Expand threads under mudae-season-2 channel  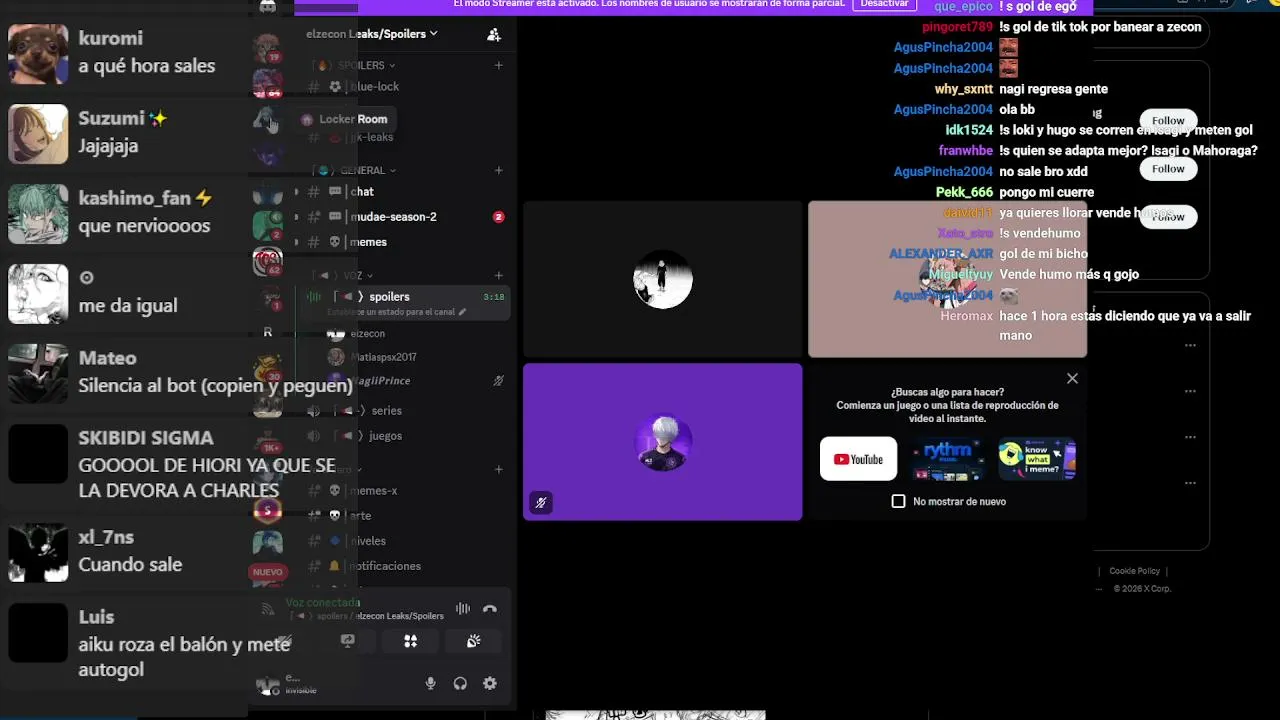tap(296, 217)
